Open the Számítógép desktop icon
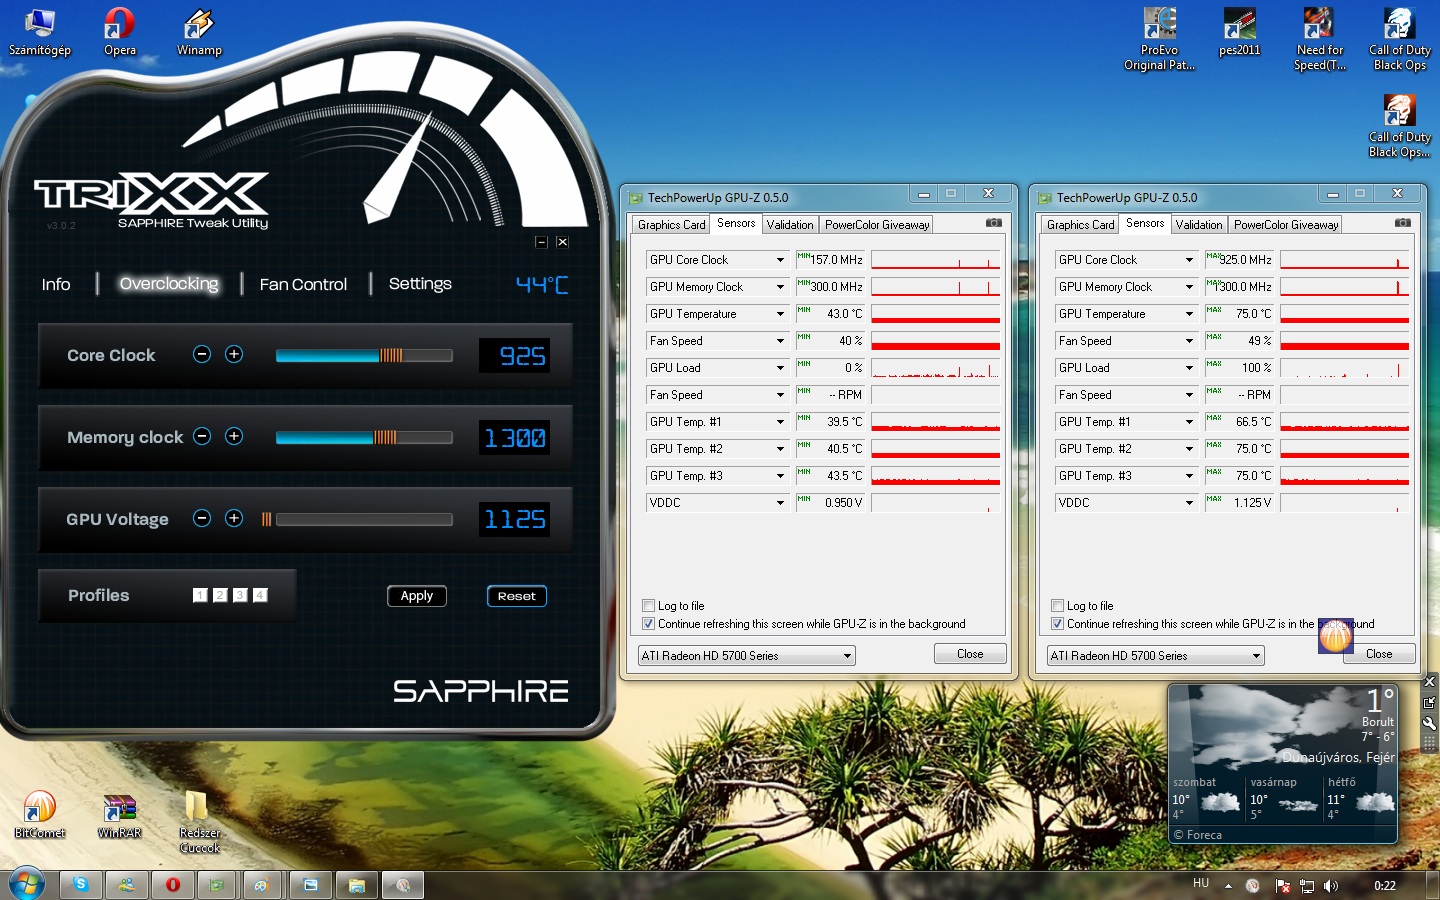Viewport: 1440px width, 900px height. [x=40, y=31]
